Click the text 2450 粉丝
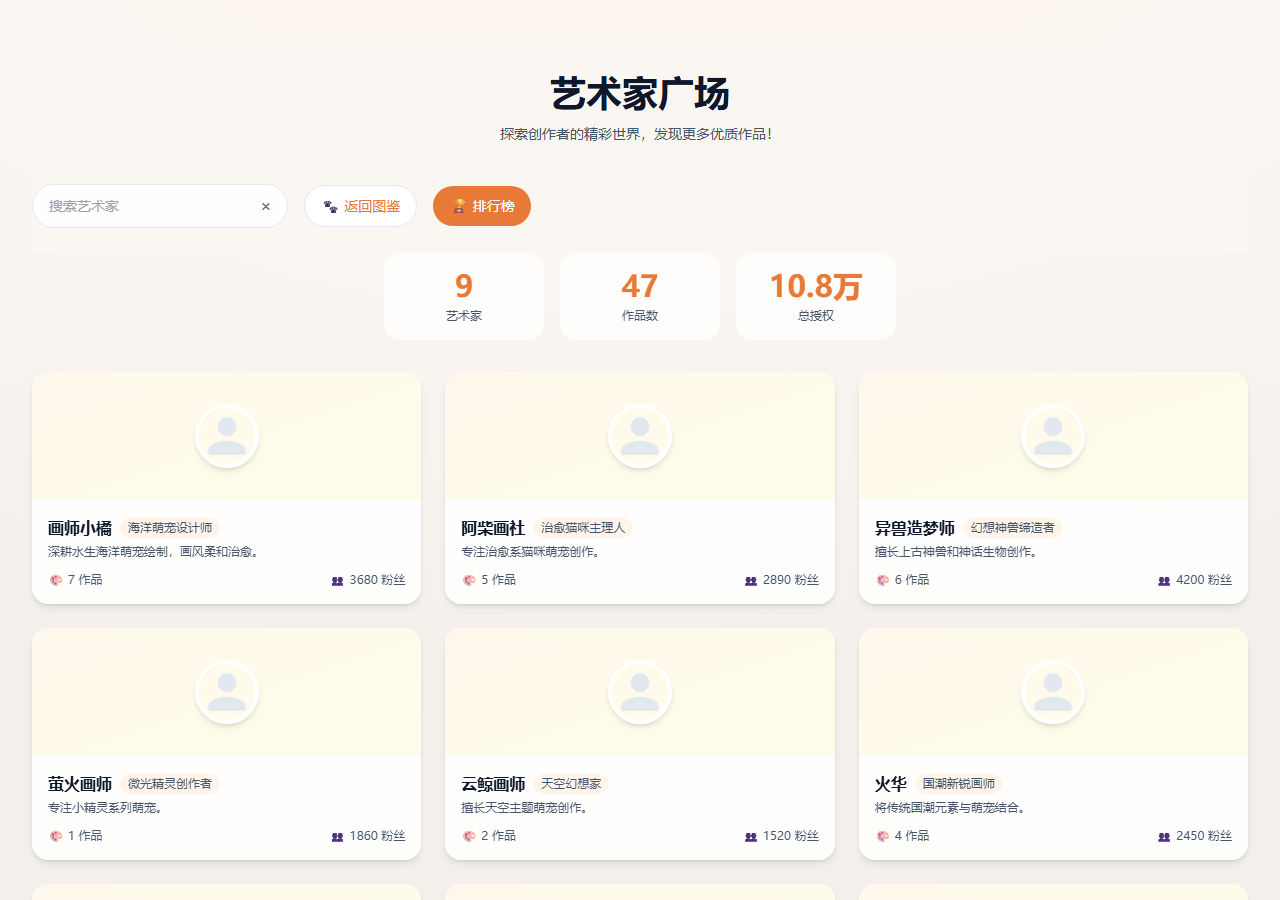 1204,836
